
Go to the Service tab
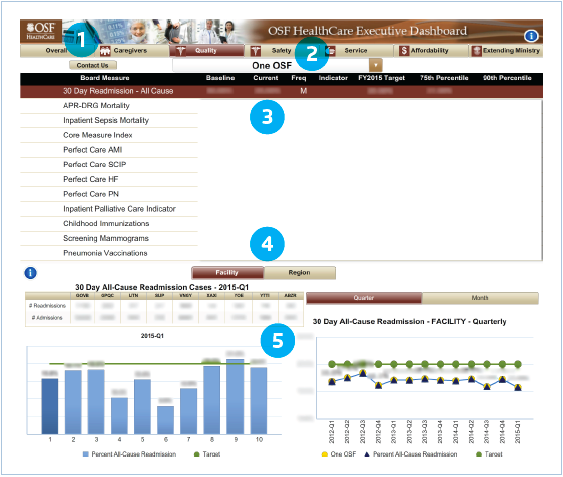pyautogui.click(x=356, y=51)
